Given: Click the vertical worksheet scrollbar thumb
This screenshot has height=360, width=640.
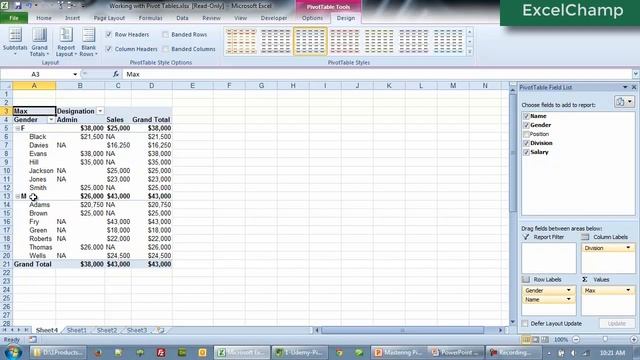Looking at the screenshot, I should click(x=513, y=152).
